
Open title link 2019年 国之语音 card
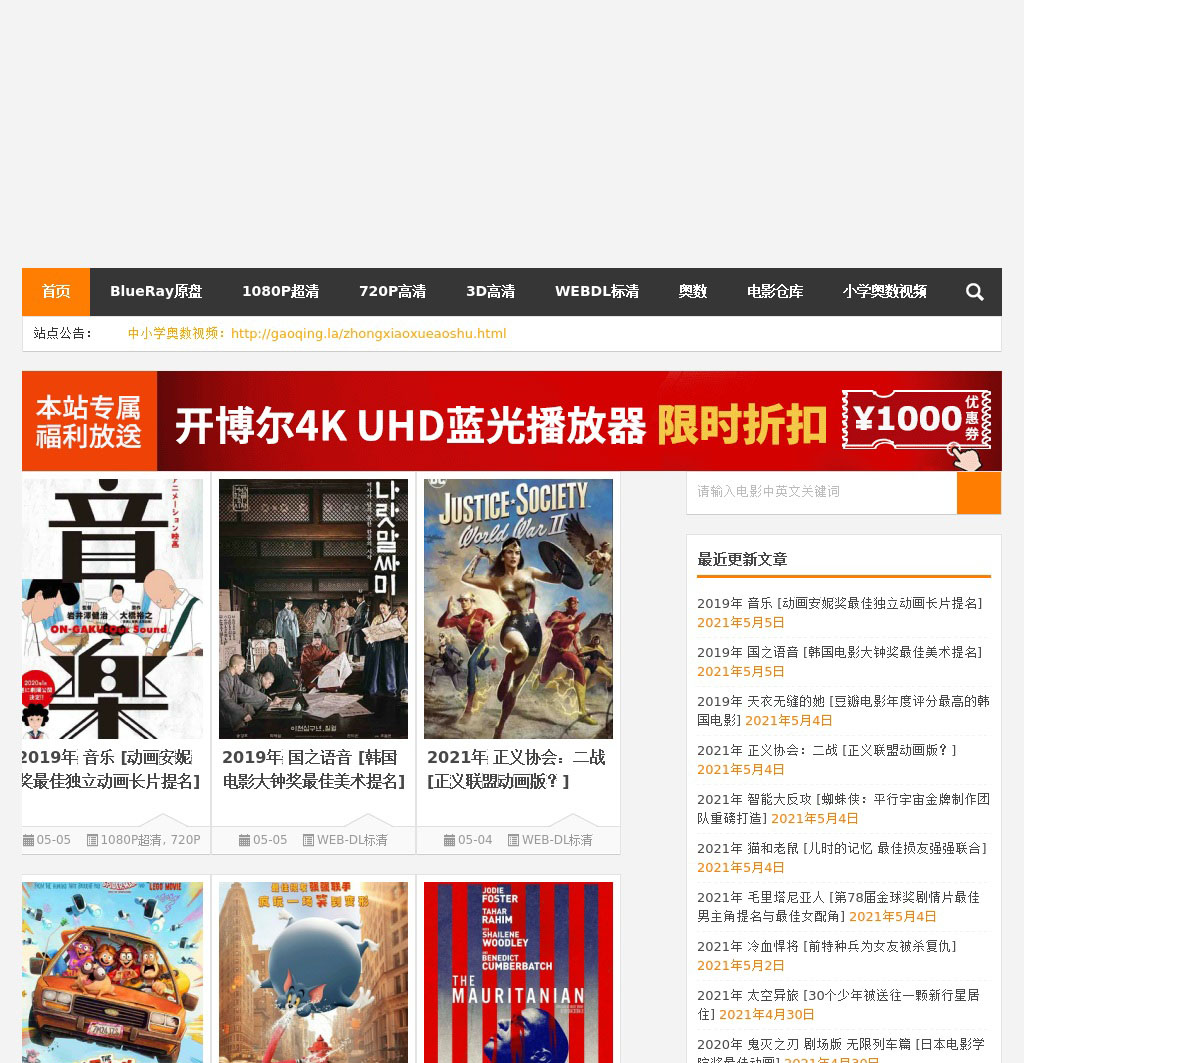tap(314, 769)
